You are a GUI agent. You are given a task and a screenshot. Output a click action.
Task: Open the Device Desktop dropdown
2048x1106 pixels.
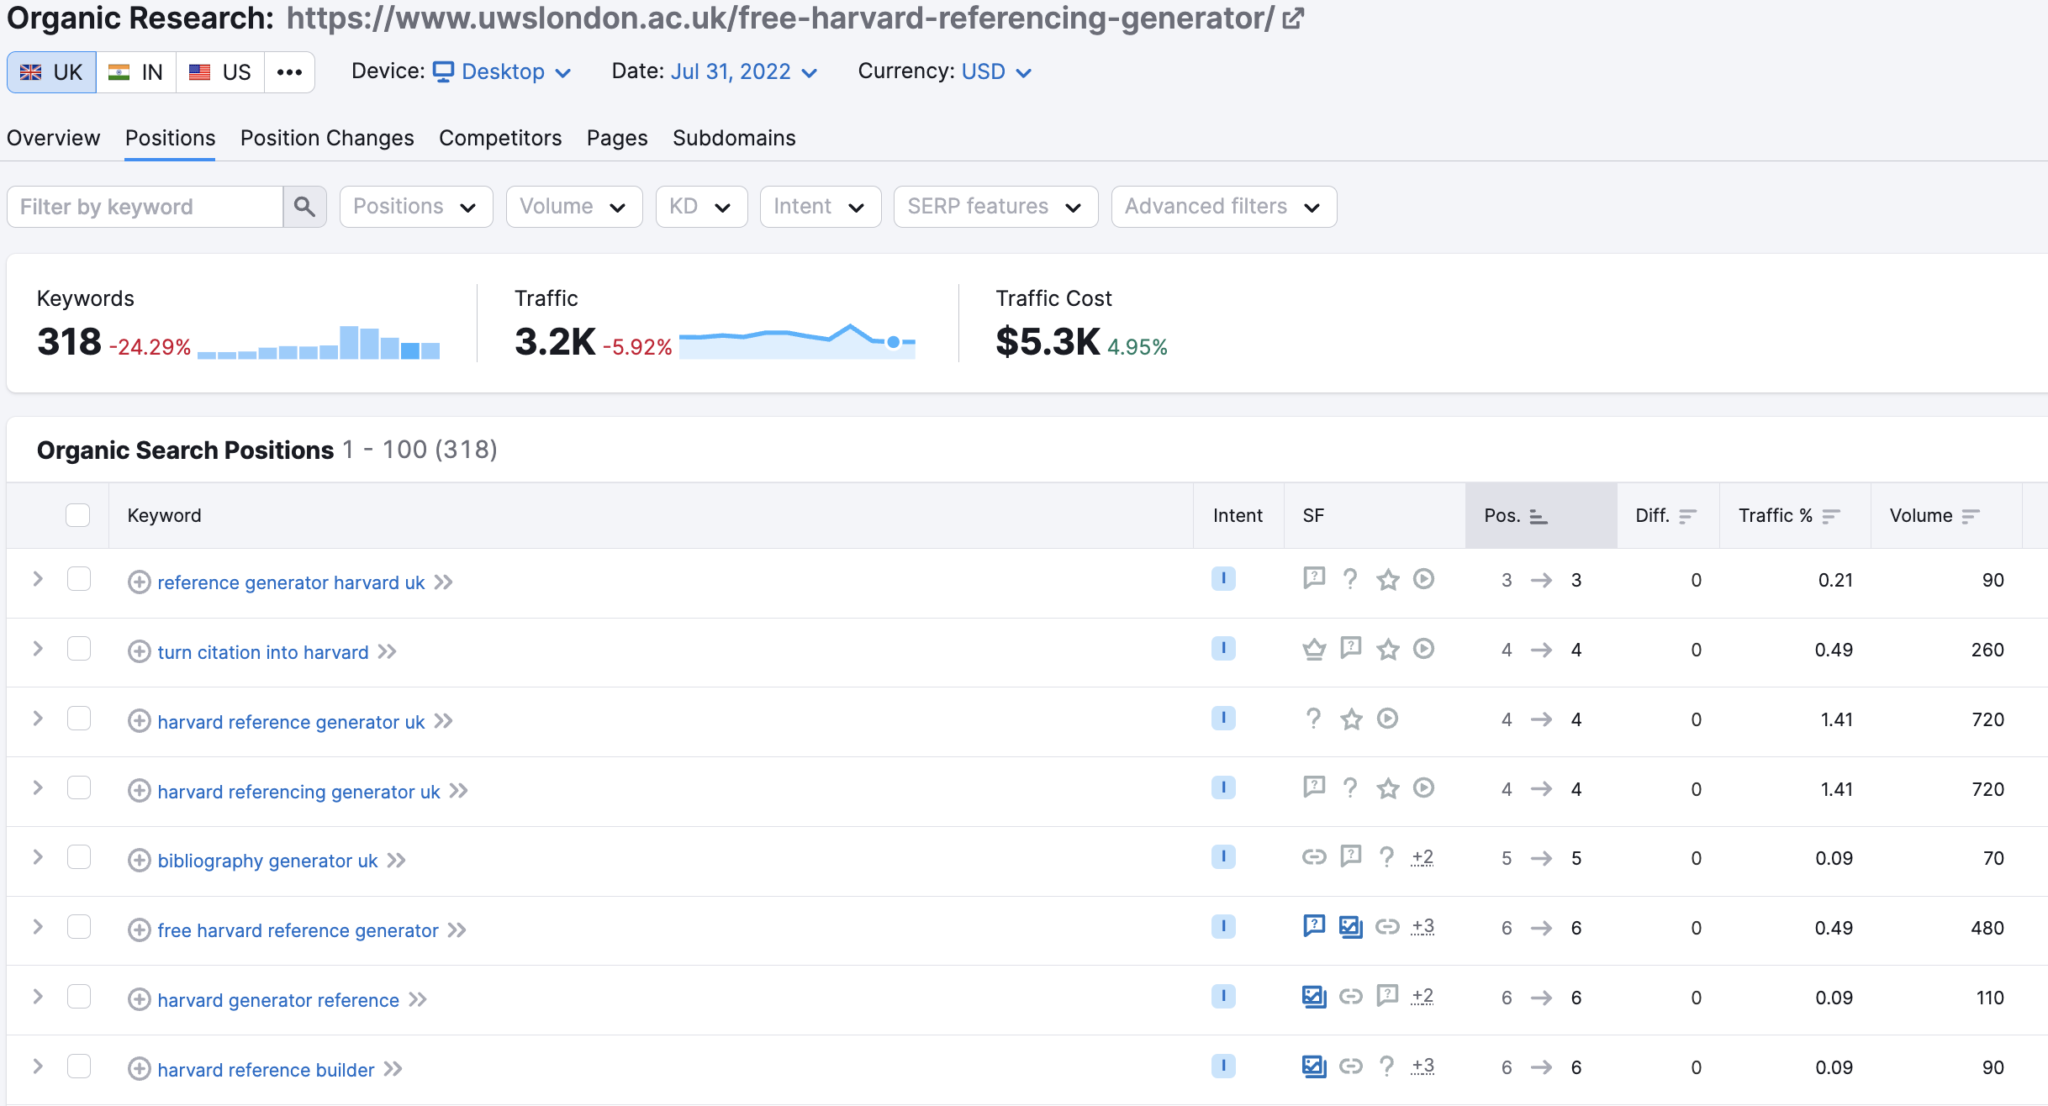pos(502,72)
